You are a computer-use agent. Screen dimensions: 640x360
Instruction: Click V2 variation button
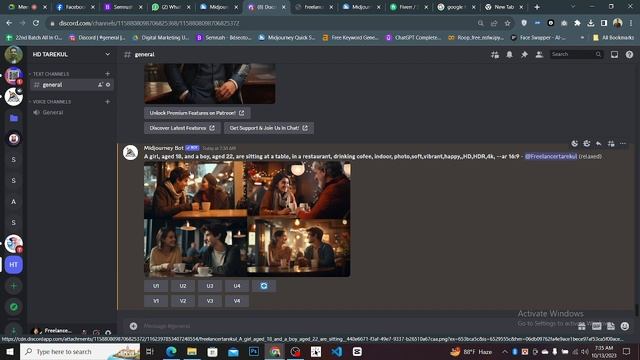point(183,301)
